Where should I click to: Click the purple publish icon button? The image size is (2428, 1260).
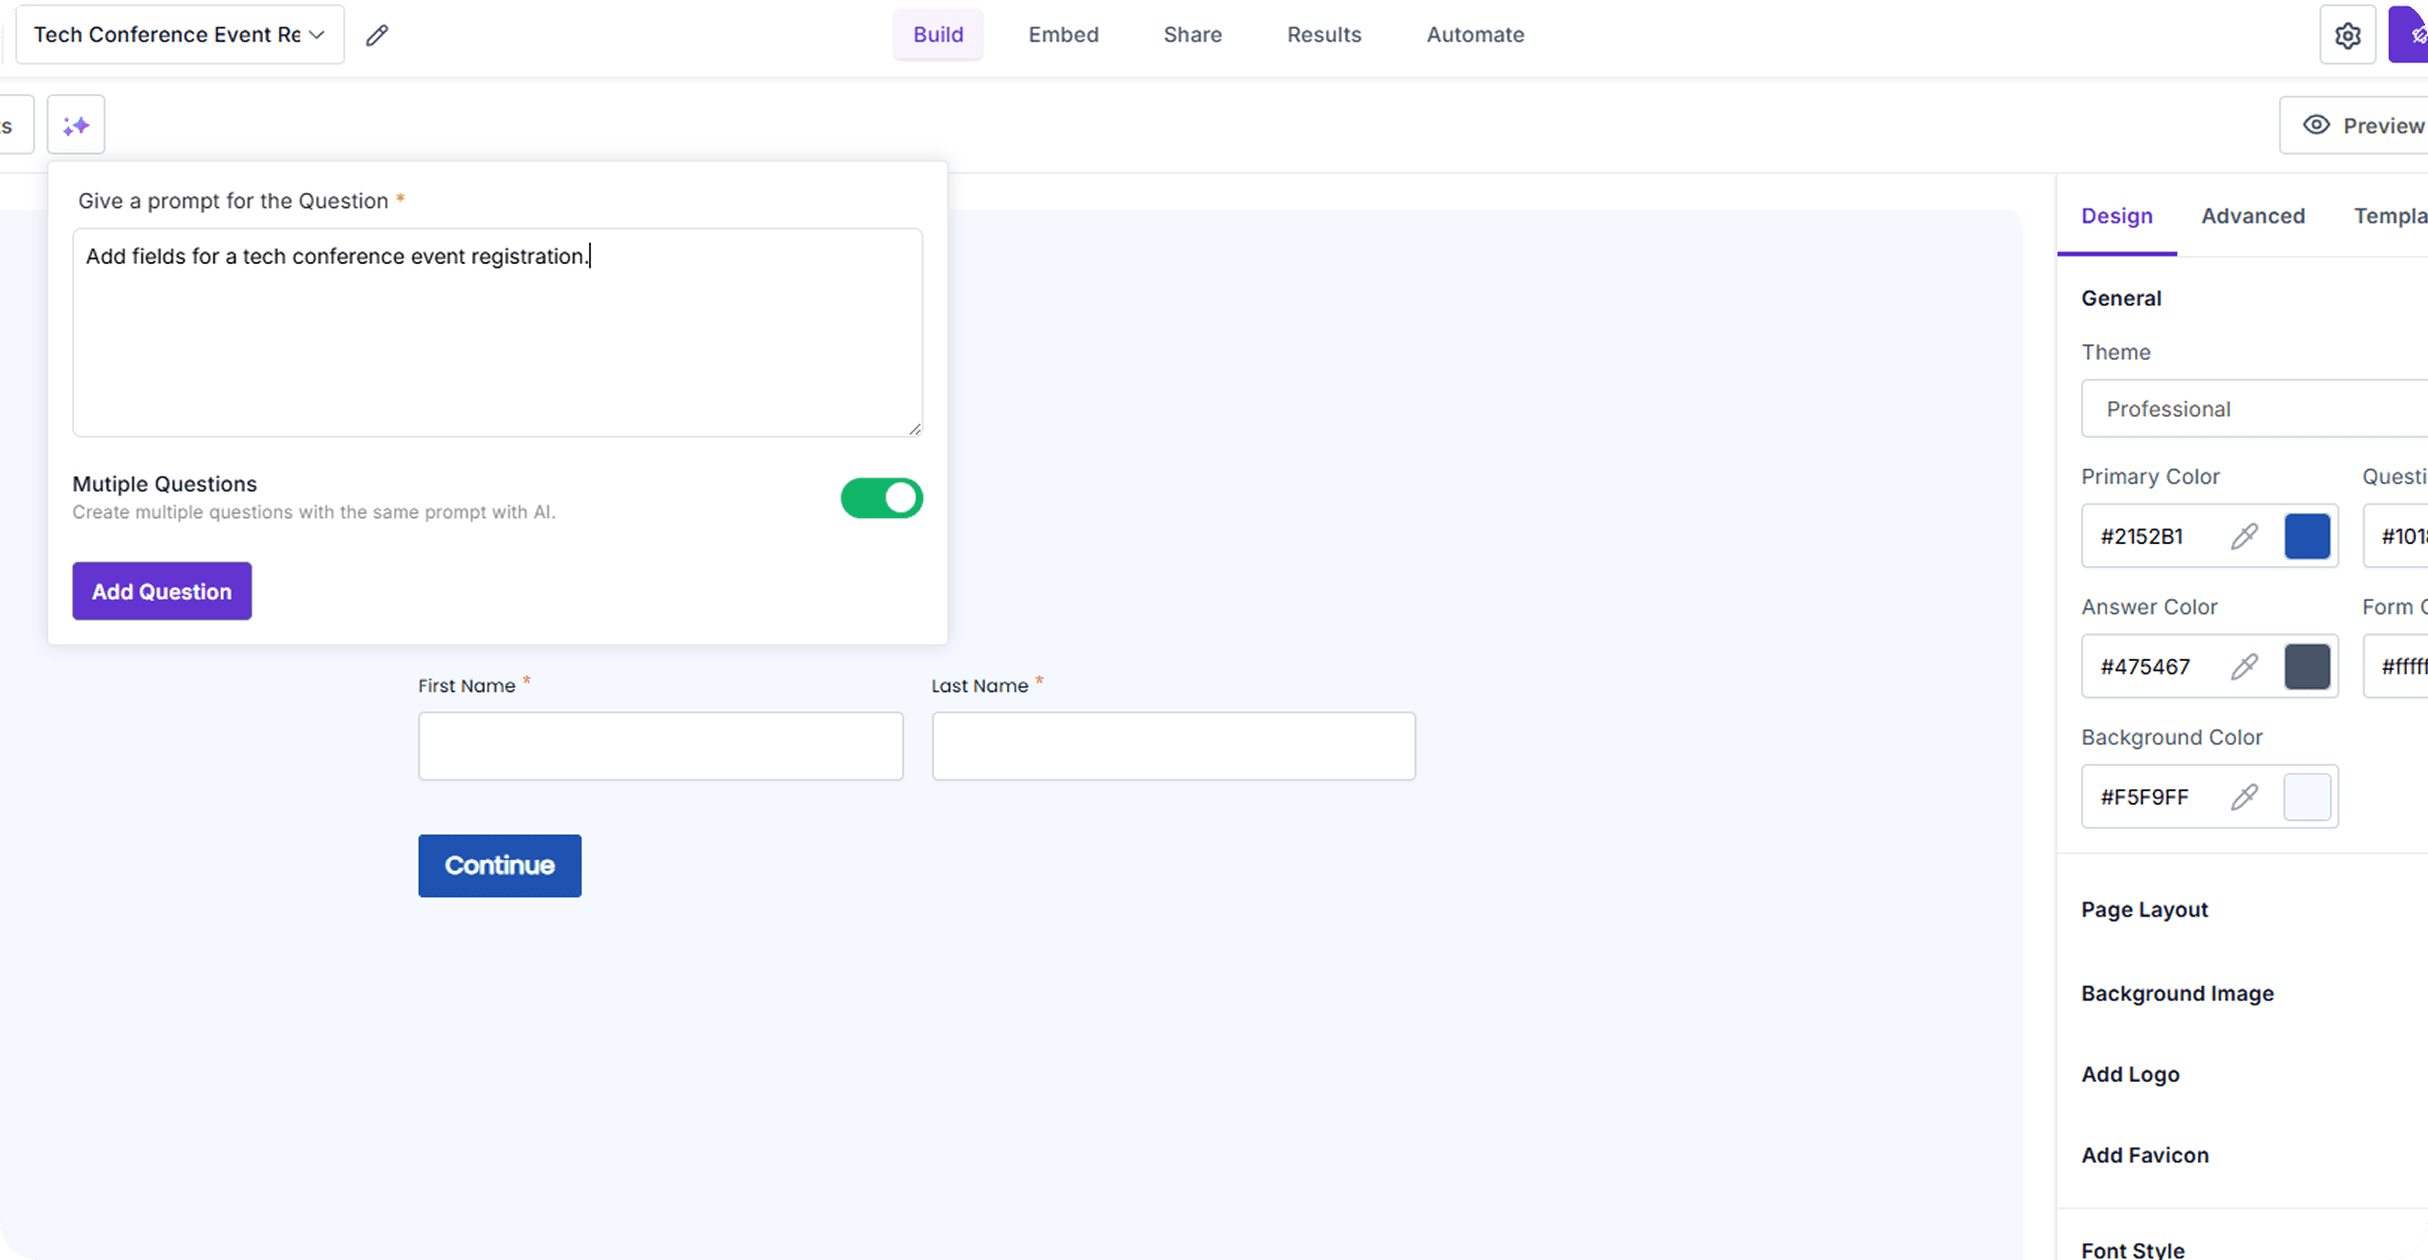pos(2412,35)
